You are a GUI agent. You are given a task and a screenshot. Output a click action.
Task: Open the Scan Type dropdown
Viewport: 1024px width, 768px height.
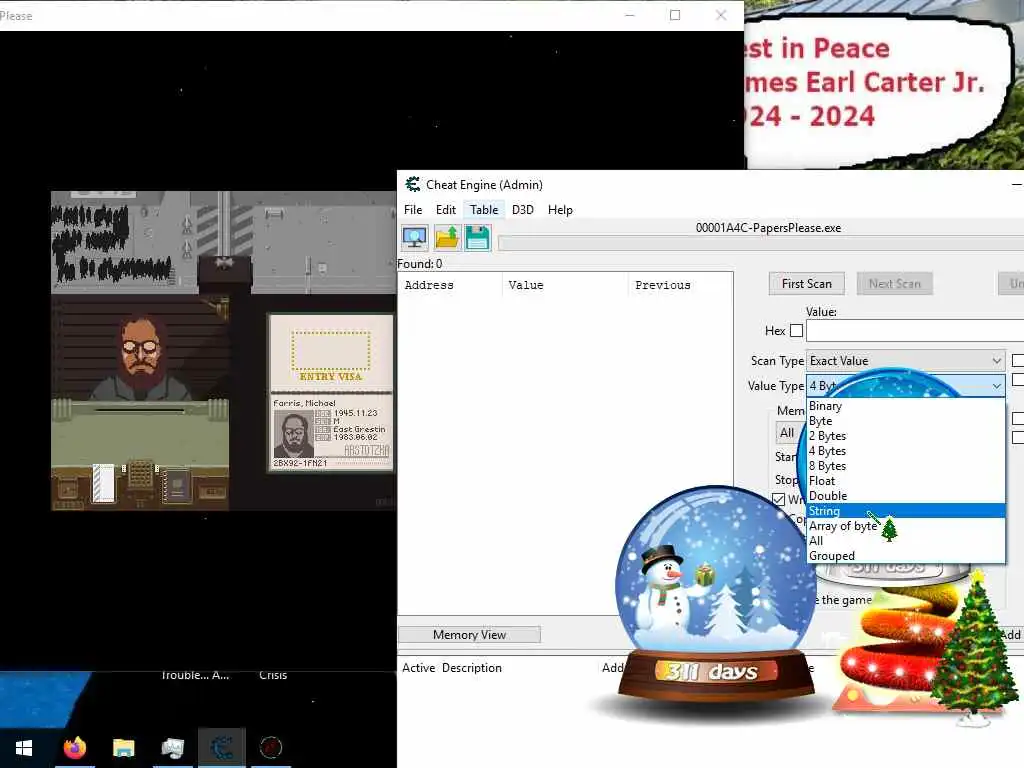click(906, 360)
